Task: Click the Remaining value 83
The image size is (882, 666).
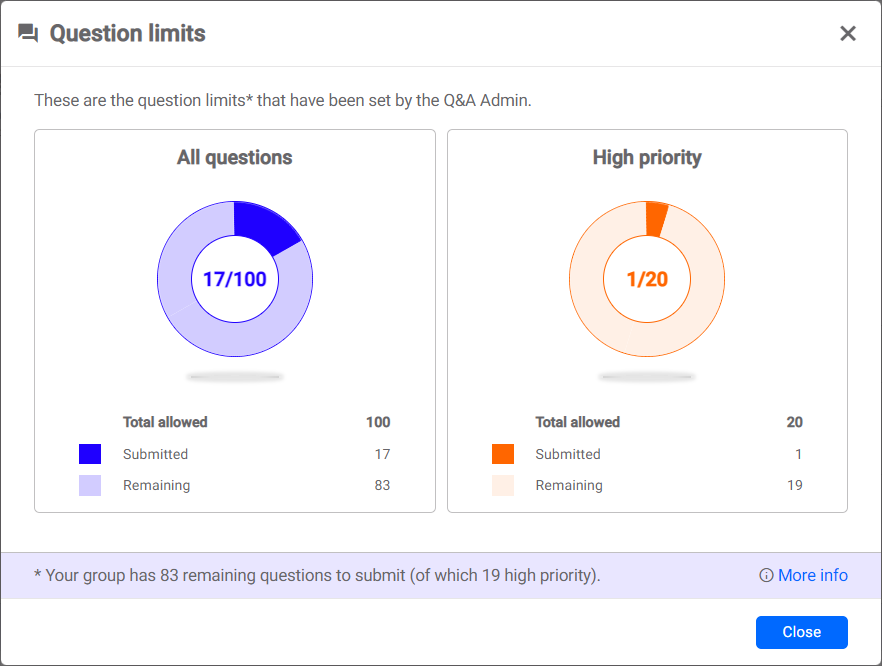Action: click(380, 486)
